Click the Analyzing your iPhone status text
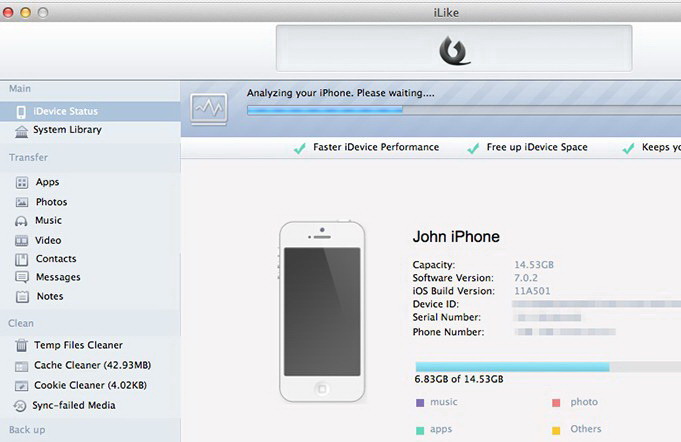 point(340,93)
